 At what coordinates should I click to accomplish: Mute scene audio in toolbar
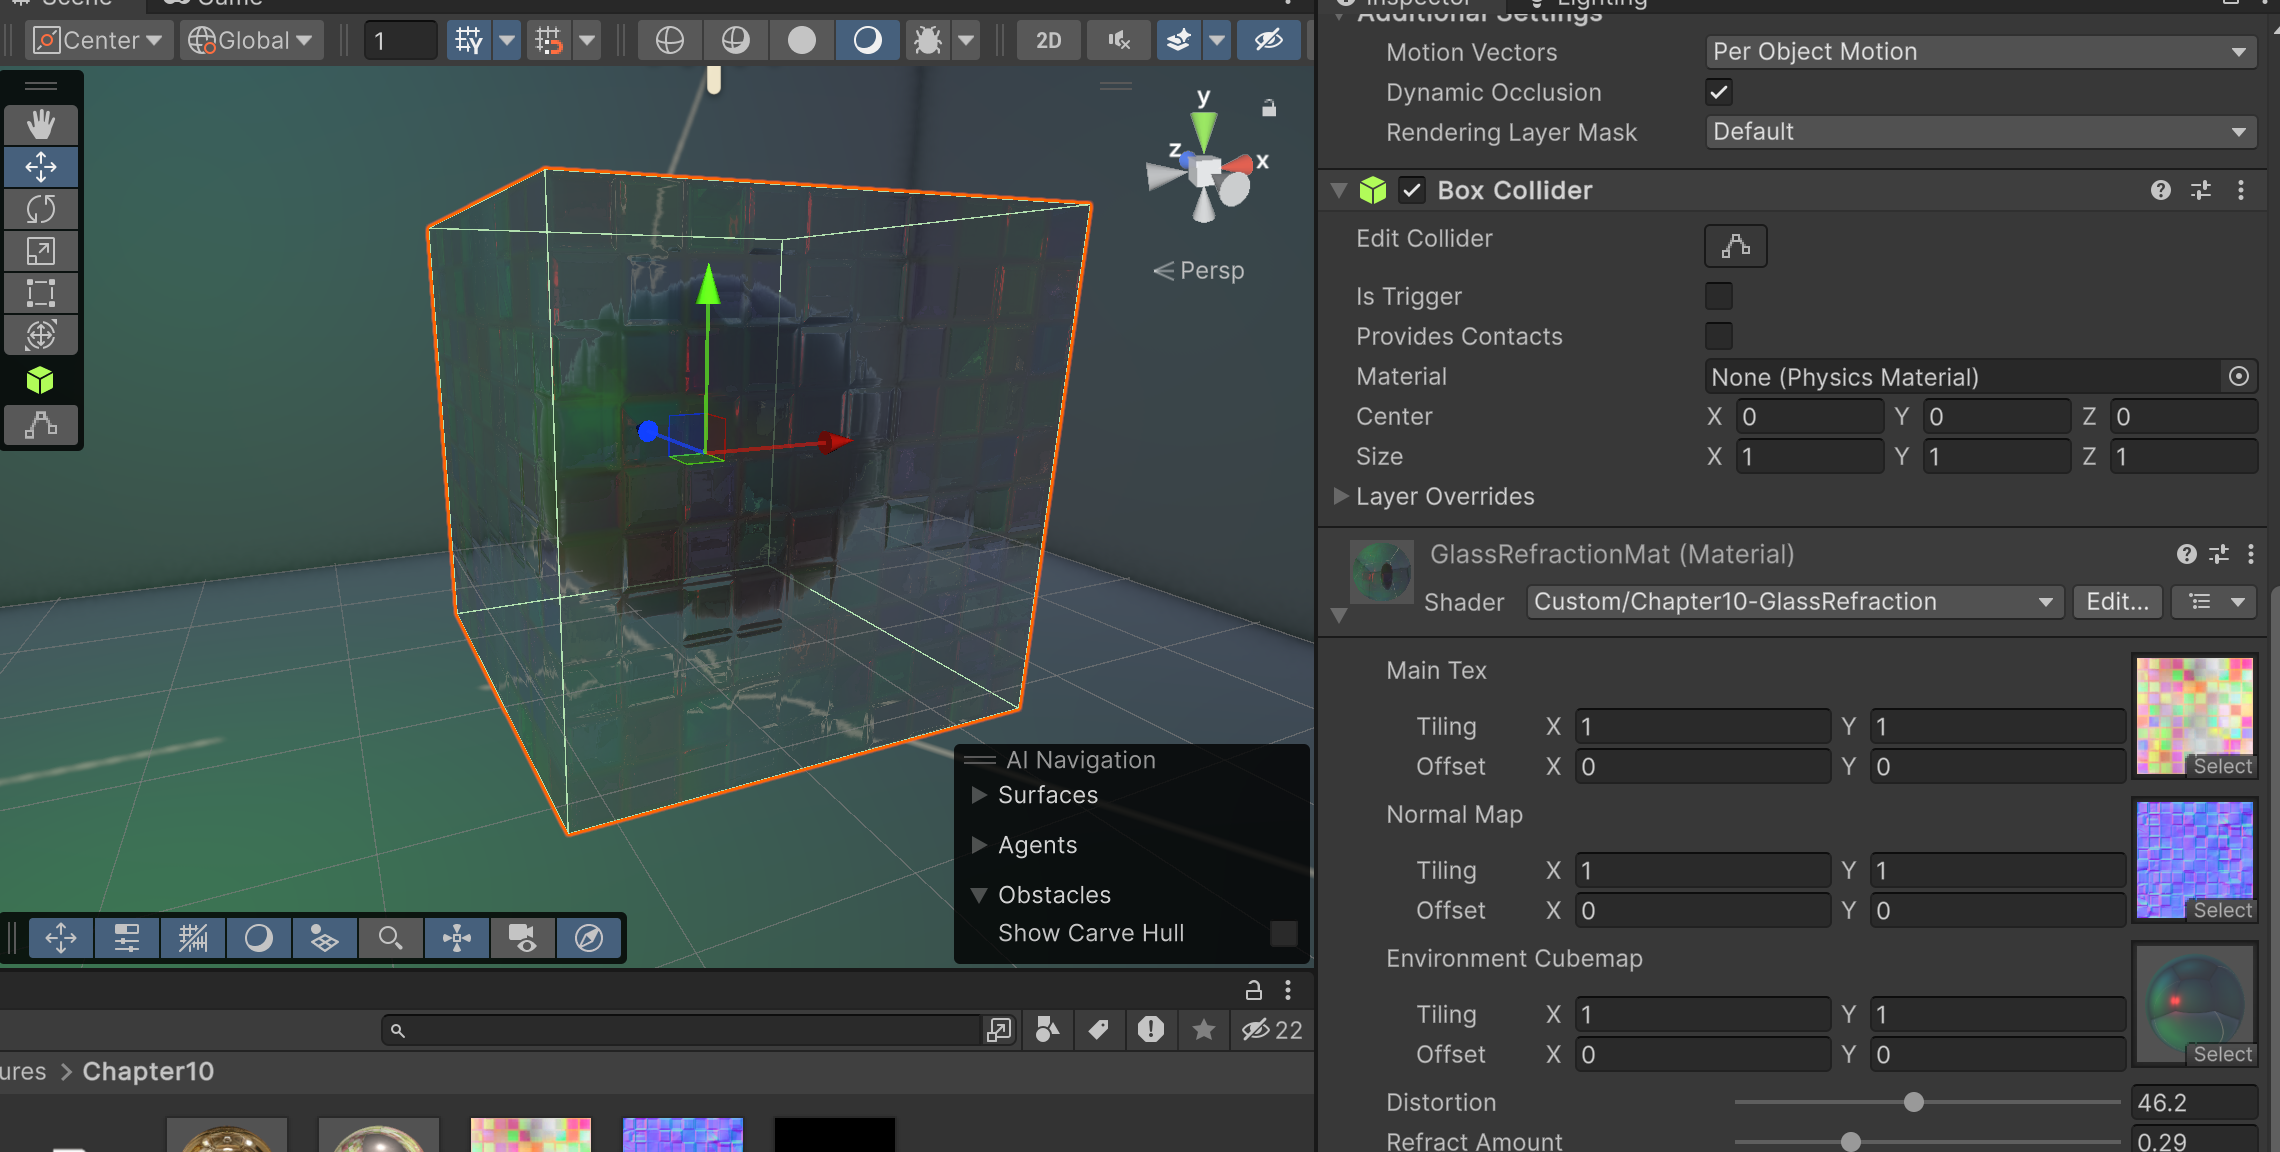point(1119,40)
